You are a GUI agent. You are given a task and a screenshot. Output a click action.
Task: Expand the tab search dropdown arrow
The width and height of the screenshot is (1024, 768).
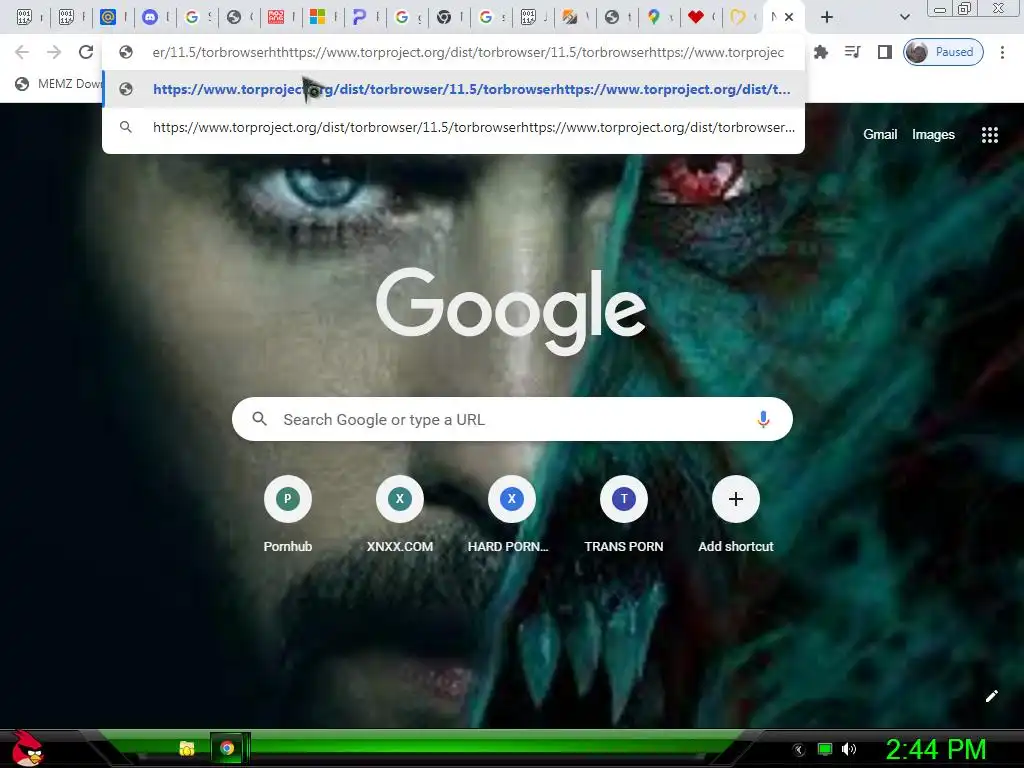click(904, 18)
